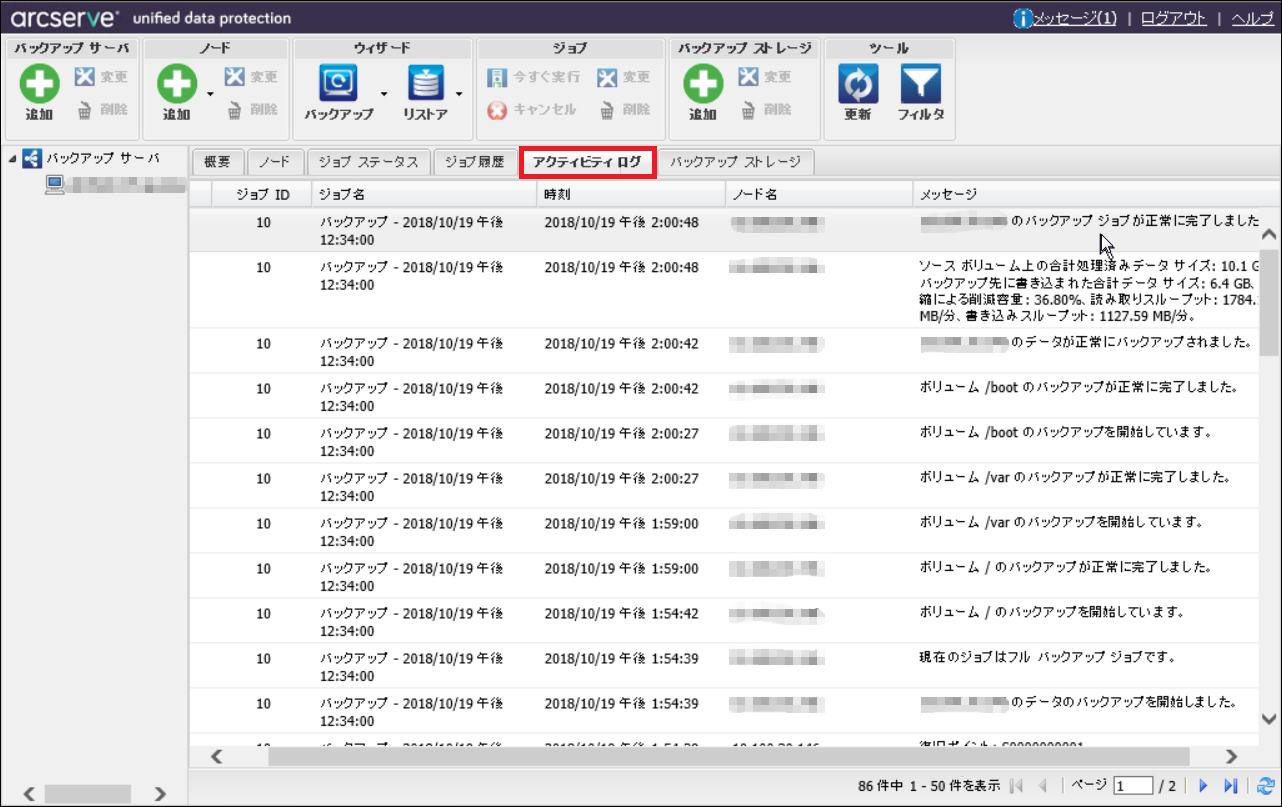The image size is (1282, 807).
Task: Open the Restore wizard icon
Action: tap(425, 86)
